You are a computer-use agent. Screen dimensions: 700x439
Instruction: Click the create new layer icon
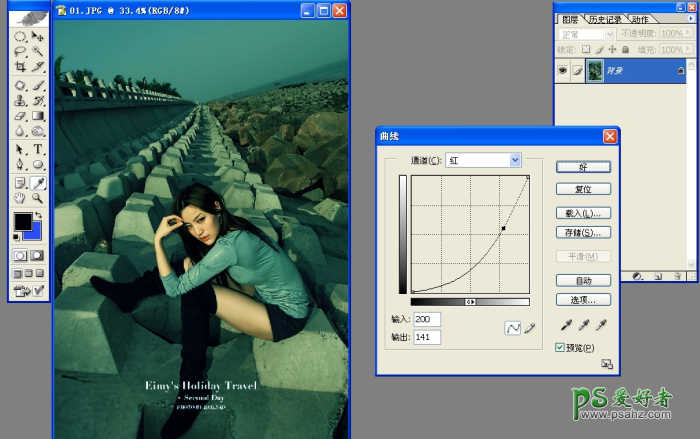[660, 275]
